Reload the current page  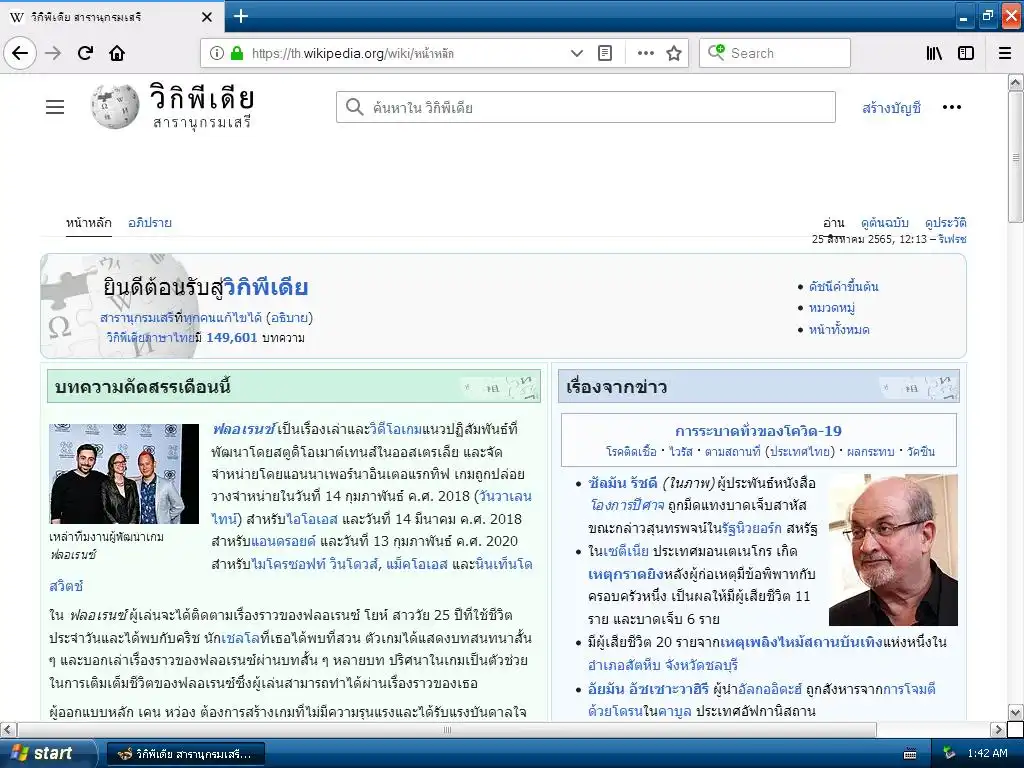click(85, 53)
